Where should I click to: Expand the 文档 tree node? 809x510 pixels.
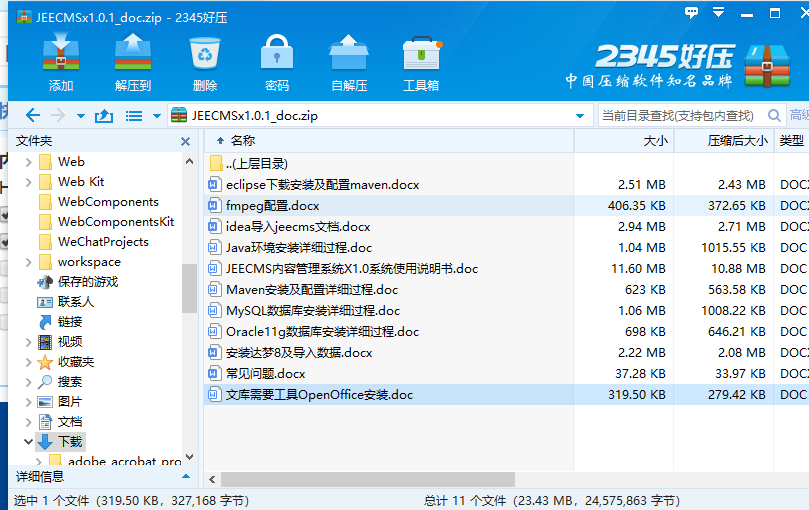[x=29, y=422]
